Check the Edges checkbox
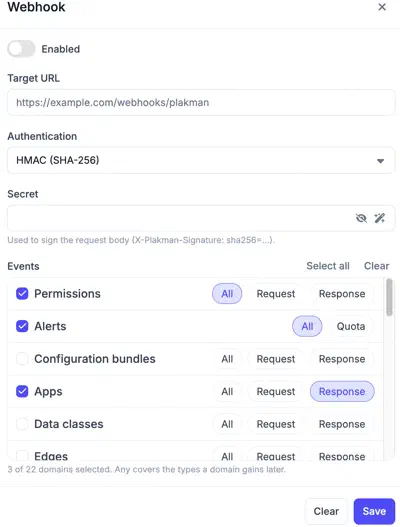 (22, 456)
